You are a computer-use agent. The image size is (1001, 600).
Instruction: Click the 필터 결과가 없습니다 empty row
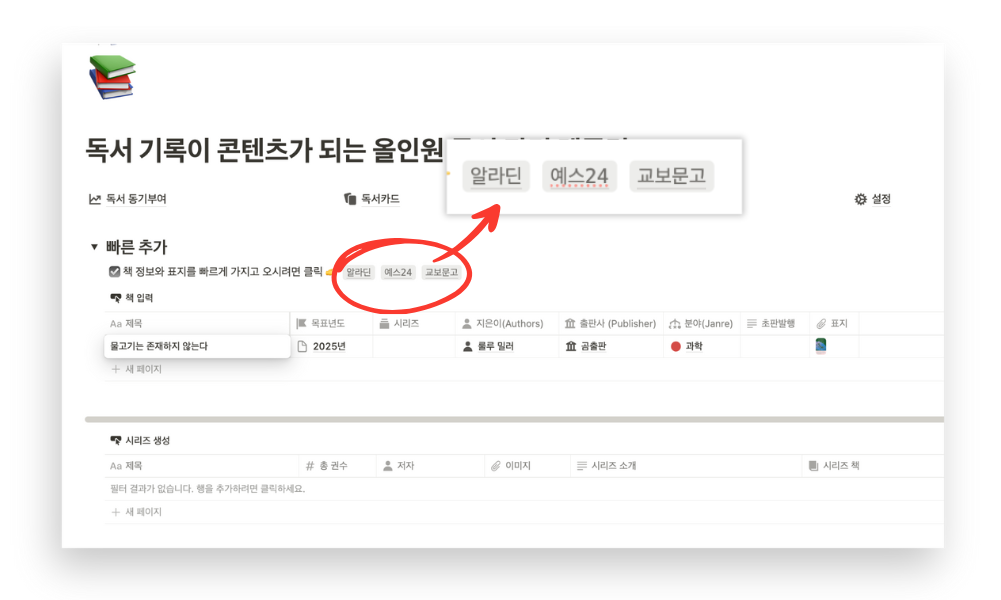[x=207, y=489]
